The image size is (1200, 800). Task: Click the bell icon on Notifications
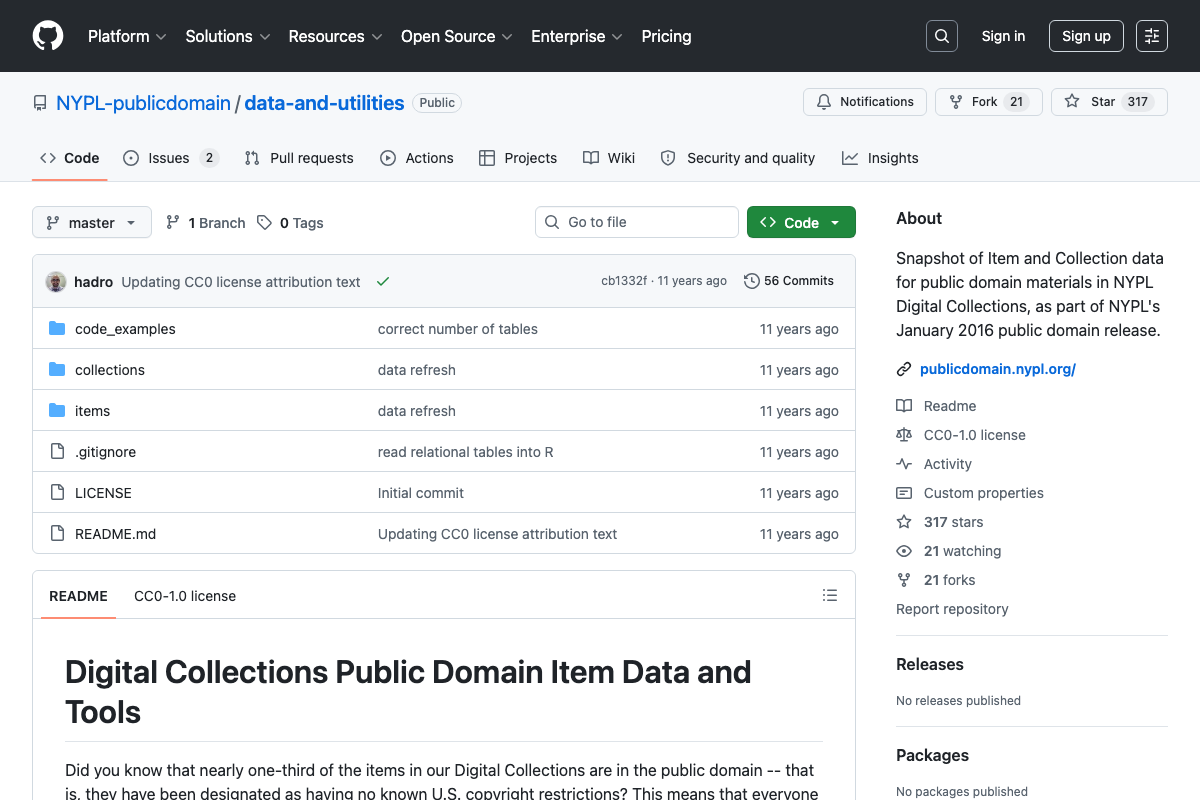824,102
